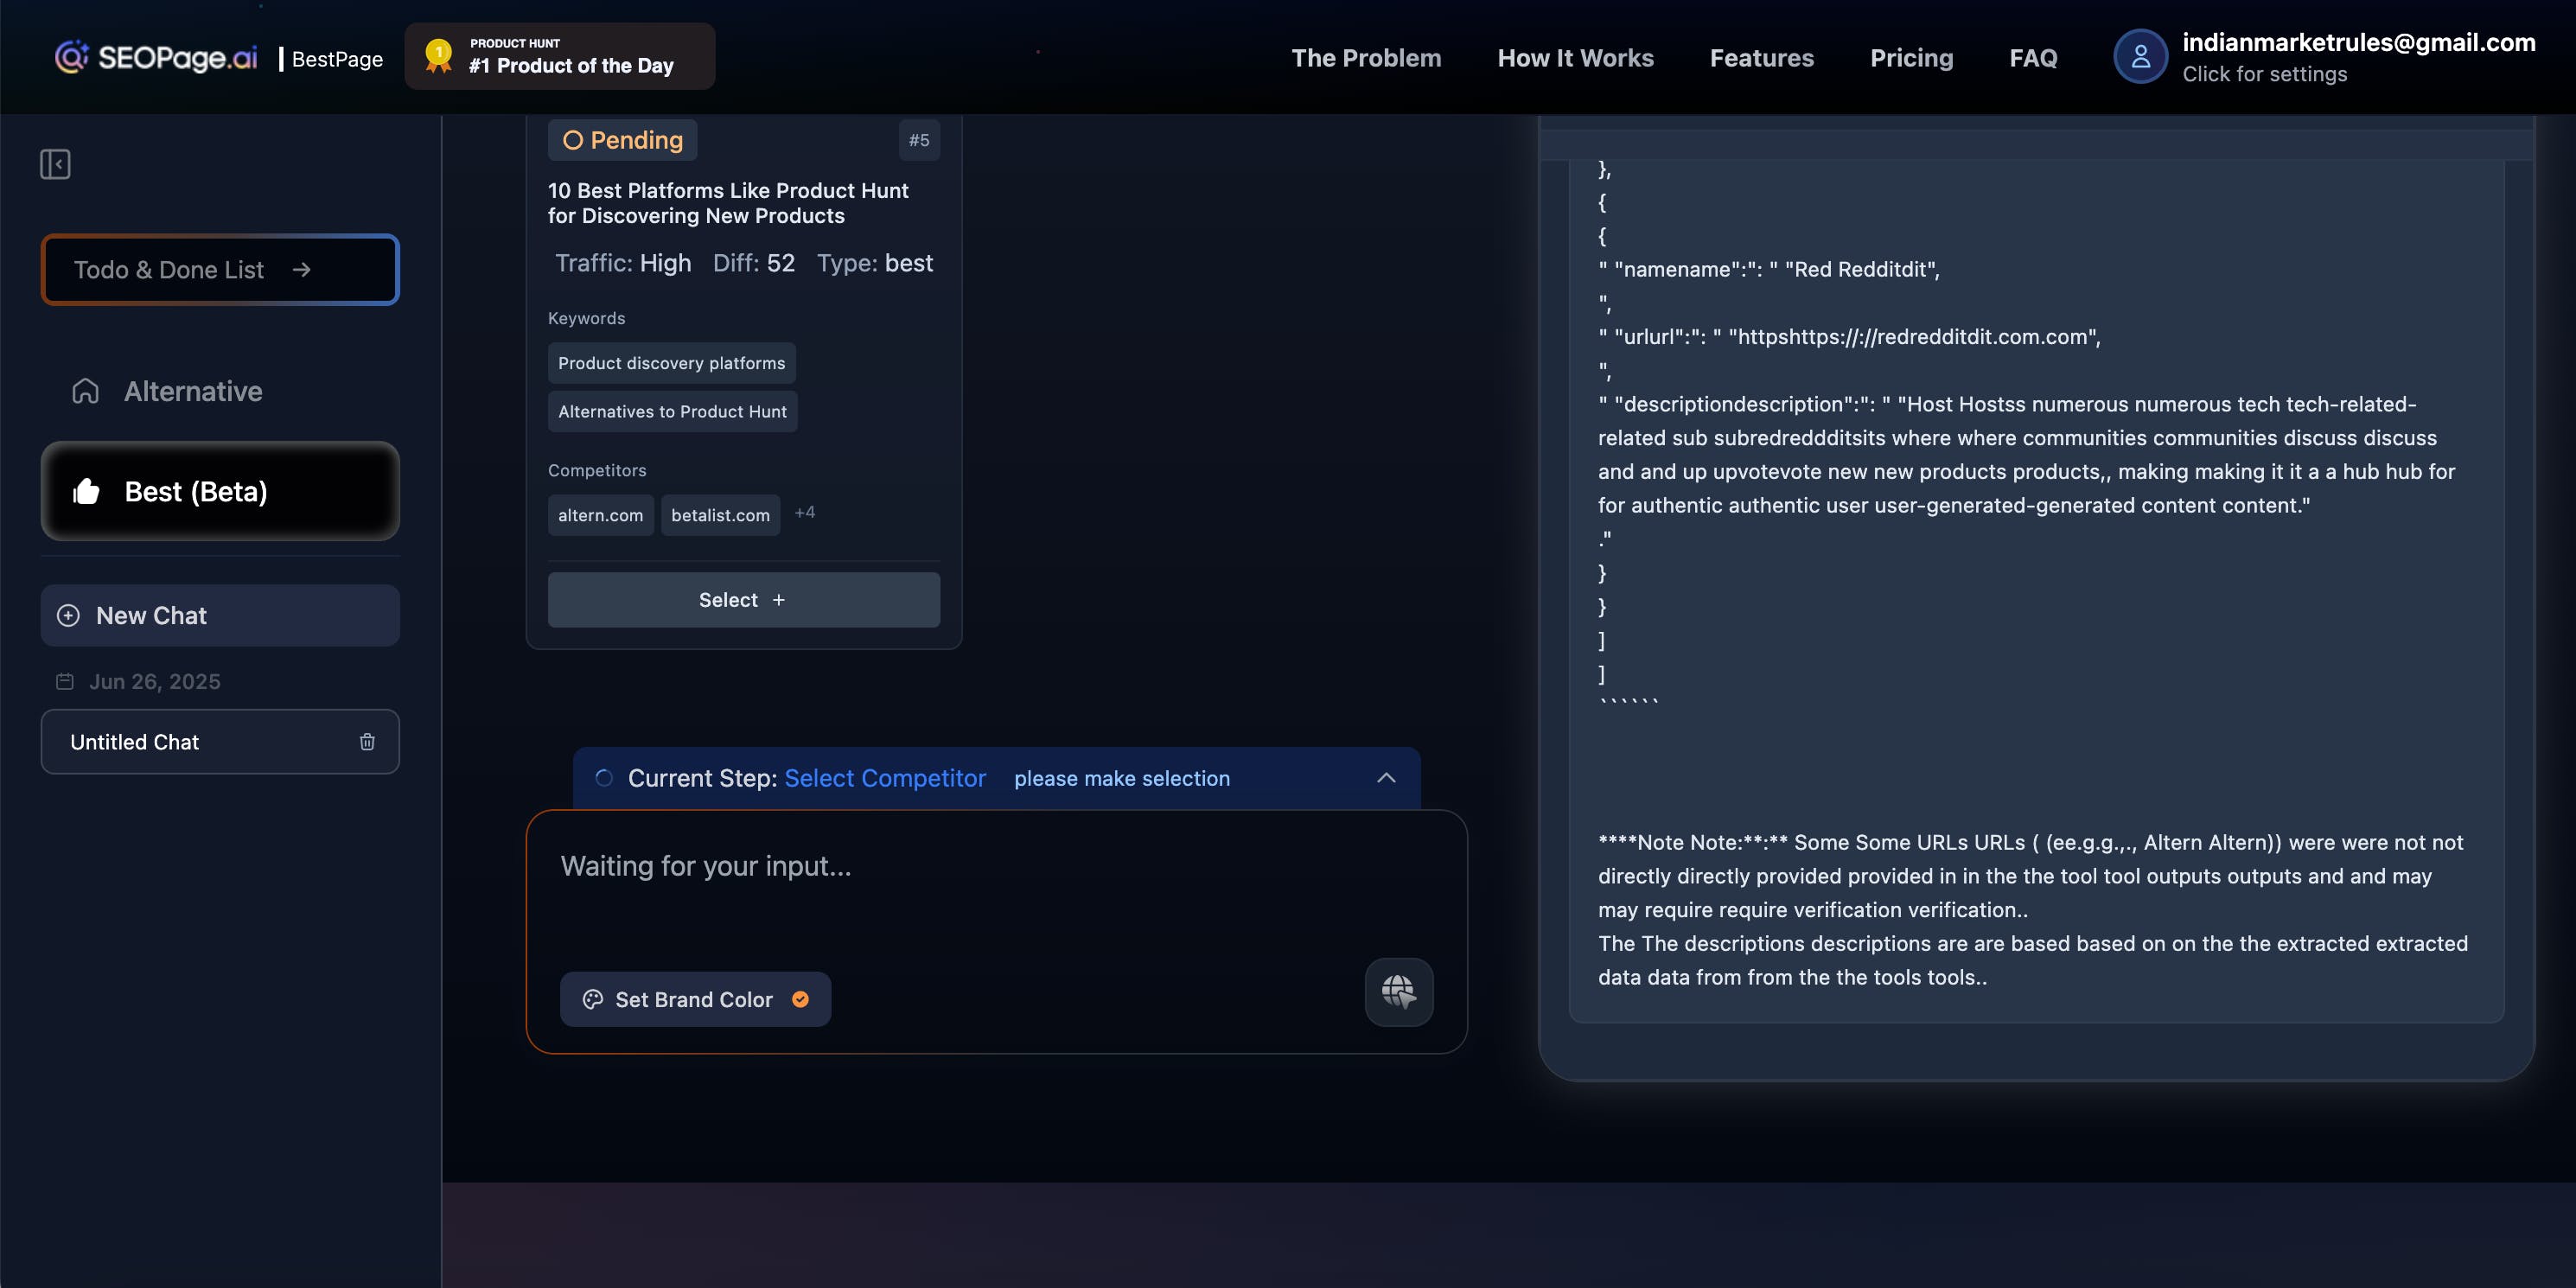Delete Untitled Chat with trash icon
This screenshot has height=1288, width=2576.
(x=367, y=742)
